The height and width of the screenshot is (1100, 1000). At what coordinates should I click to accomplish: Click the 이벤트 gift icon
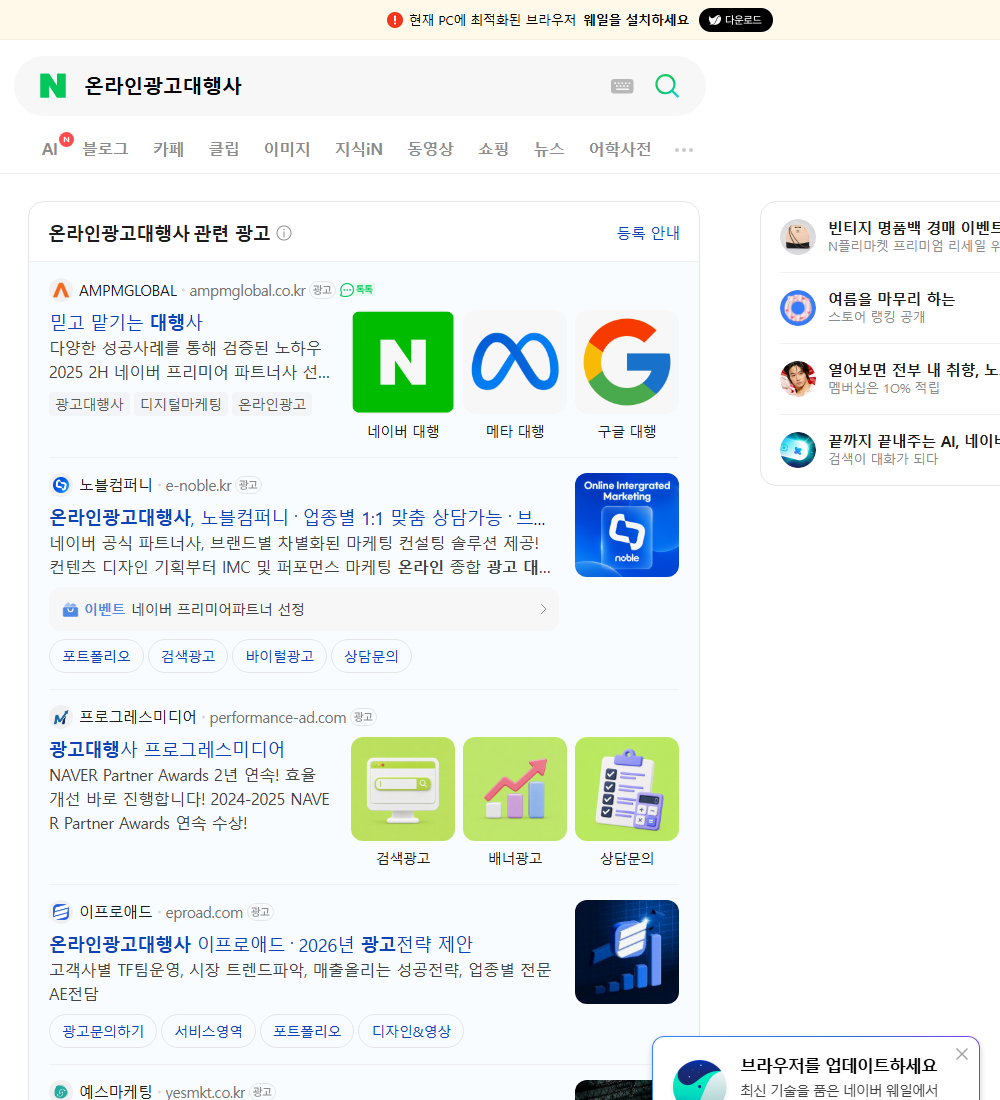(x=70, y=610)
